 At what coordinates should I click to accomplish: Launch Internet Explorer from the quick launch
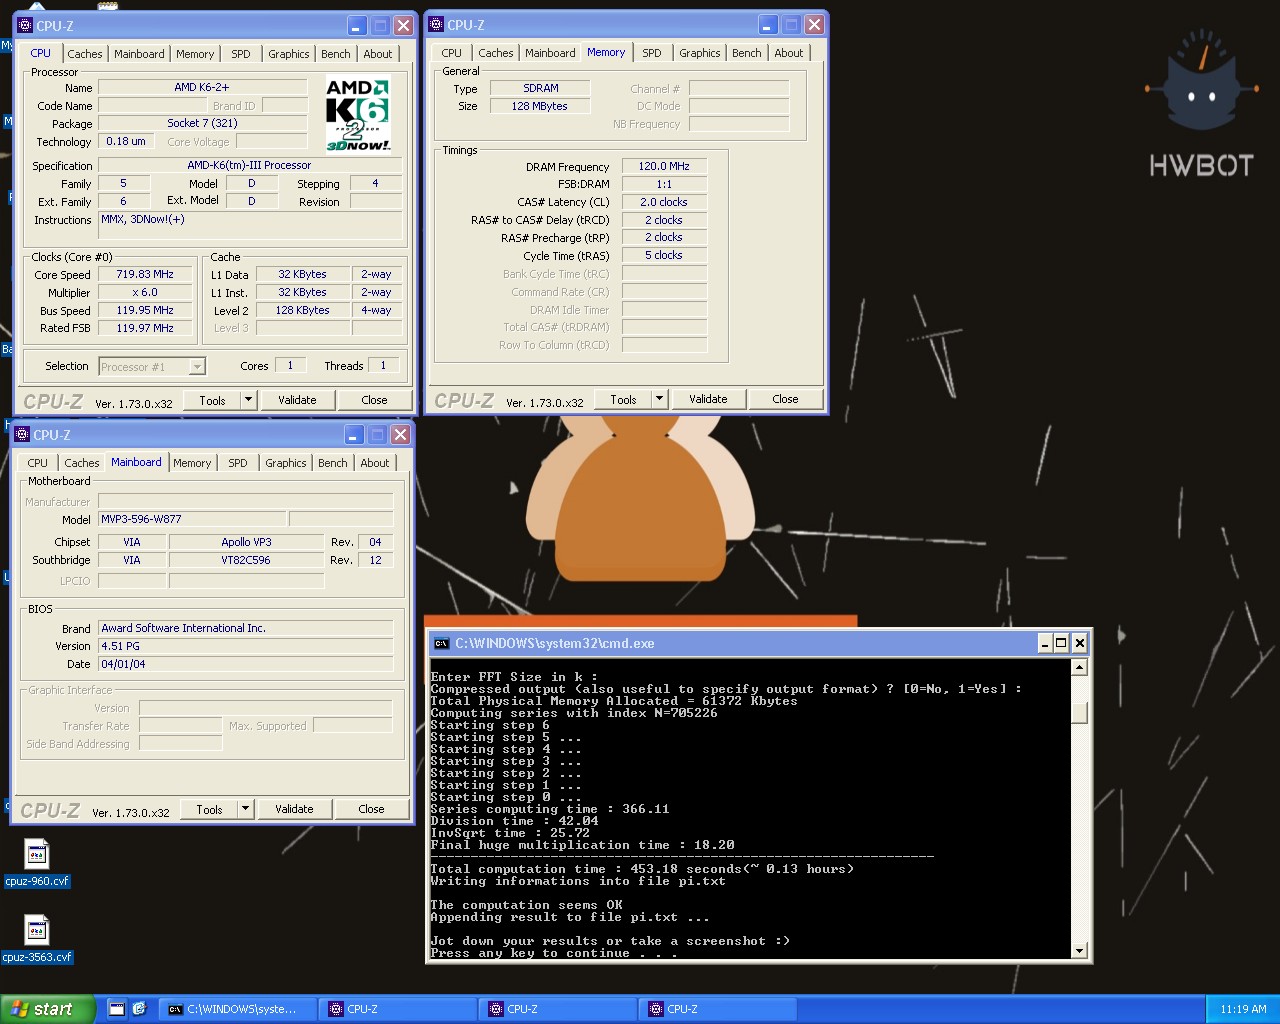[x=140, y=1009]
